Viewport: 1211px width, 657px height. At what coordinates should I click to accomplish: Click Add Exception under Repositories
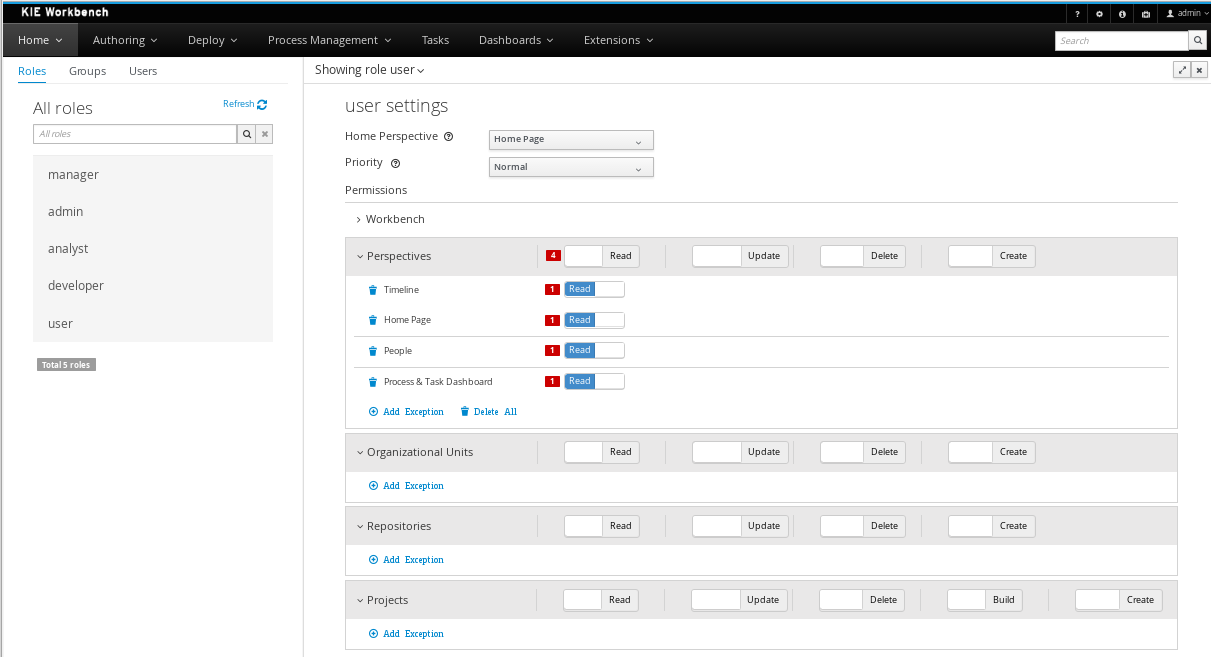point(406,560)
